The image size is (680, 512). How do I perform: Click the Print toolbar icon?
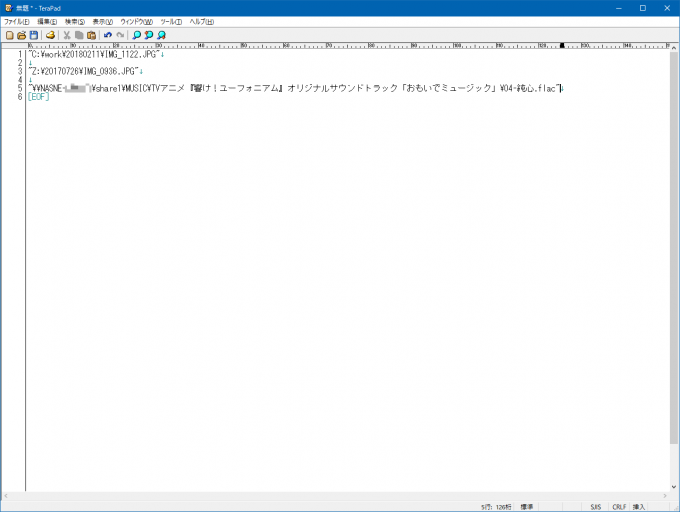click(50, 35)
